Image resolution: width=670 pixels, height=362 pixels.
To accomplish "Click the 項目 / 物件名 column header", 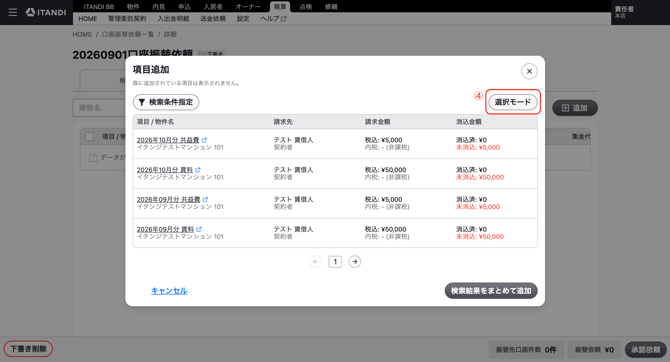I will (x=155, y=122).
